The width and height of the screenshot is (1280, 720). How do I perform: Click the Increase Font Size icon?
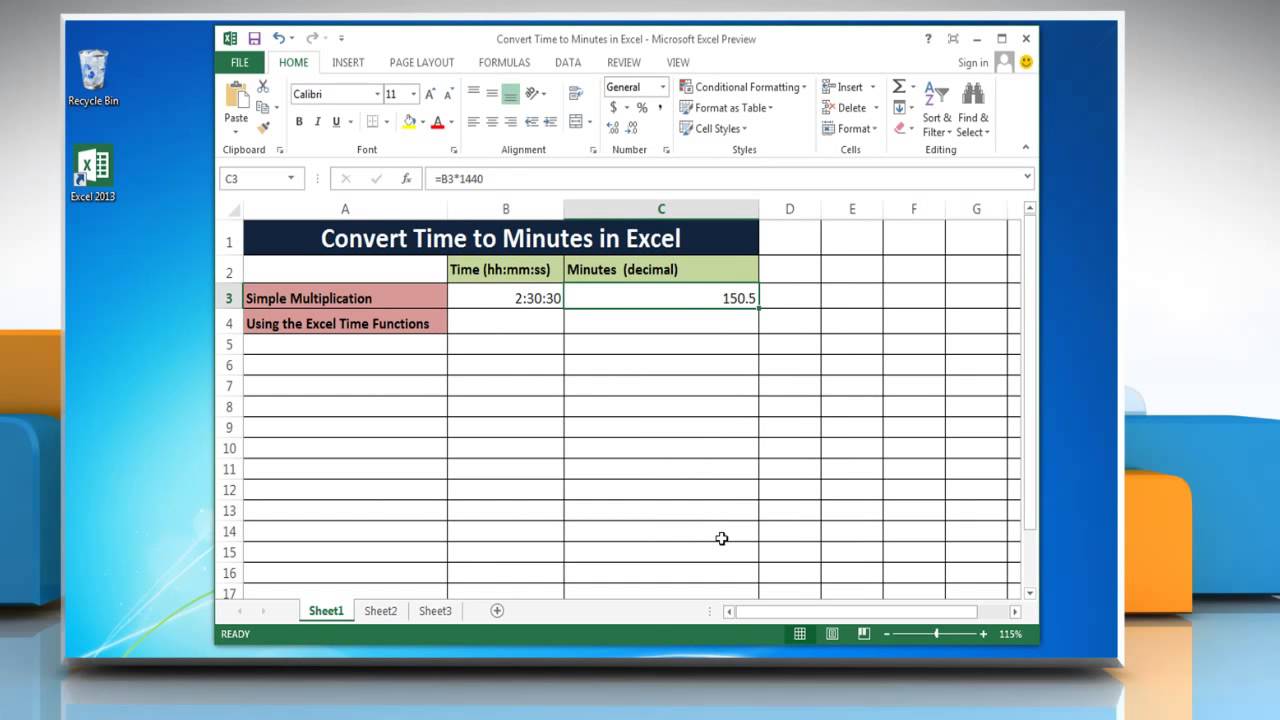pyautogui.click(x=430, y=94)
